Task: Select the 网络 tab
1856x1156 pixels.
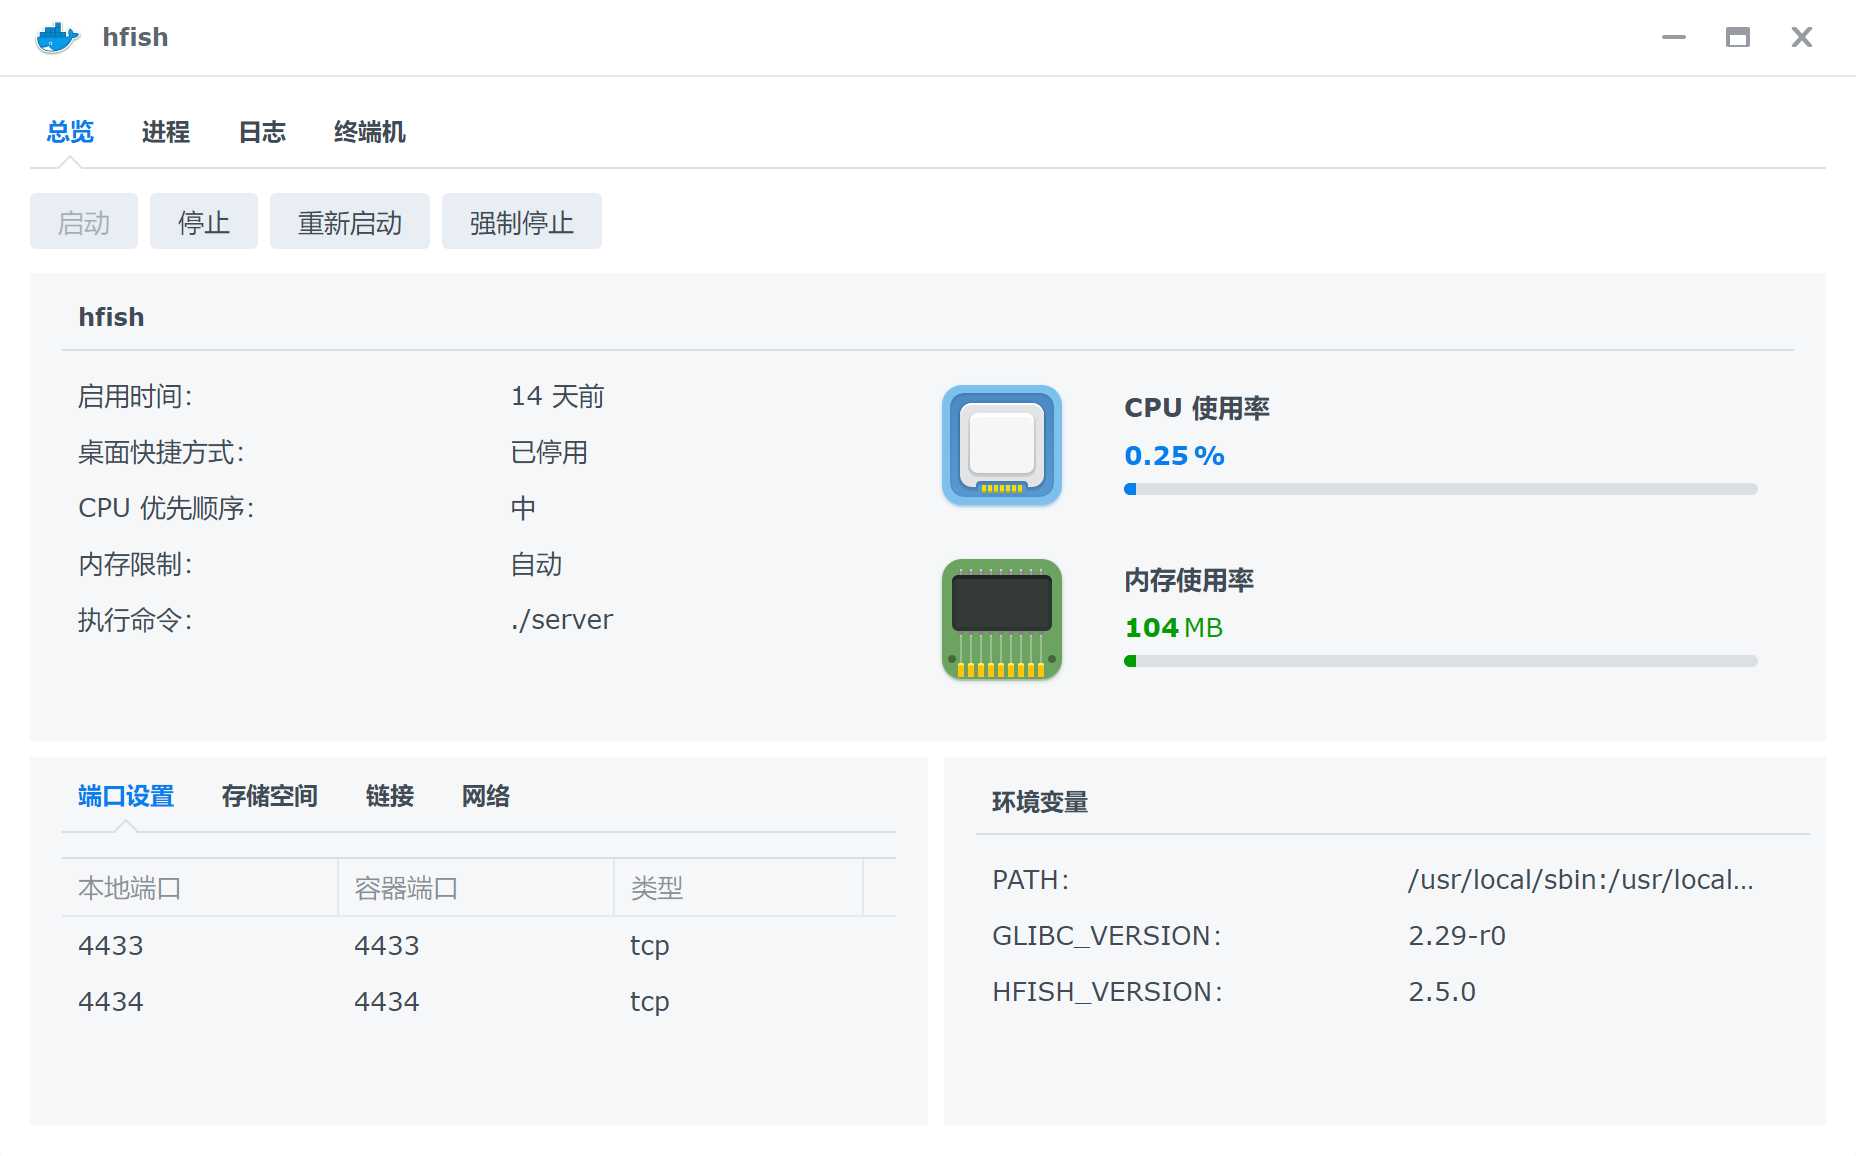Action: tap(486, 796)
